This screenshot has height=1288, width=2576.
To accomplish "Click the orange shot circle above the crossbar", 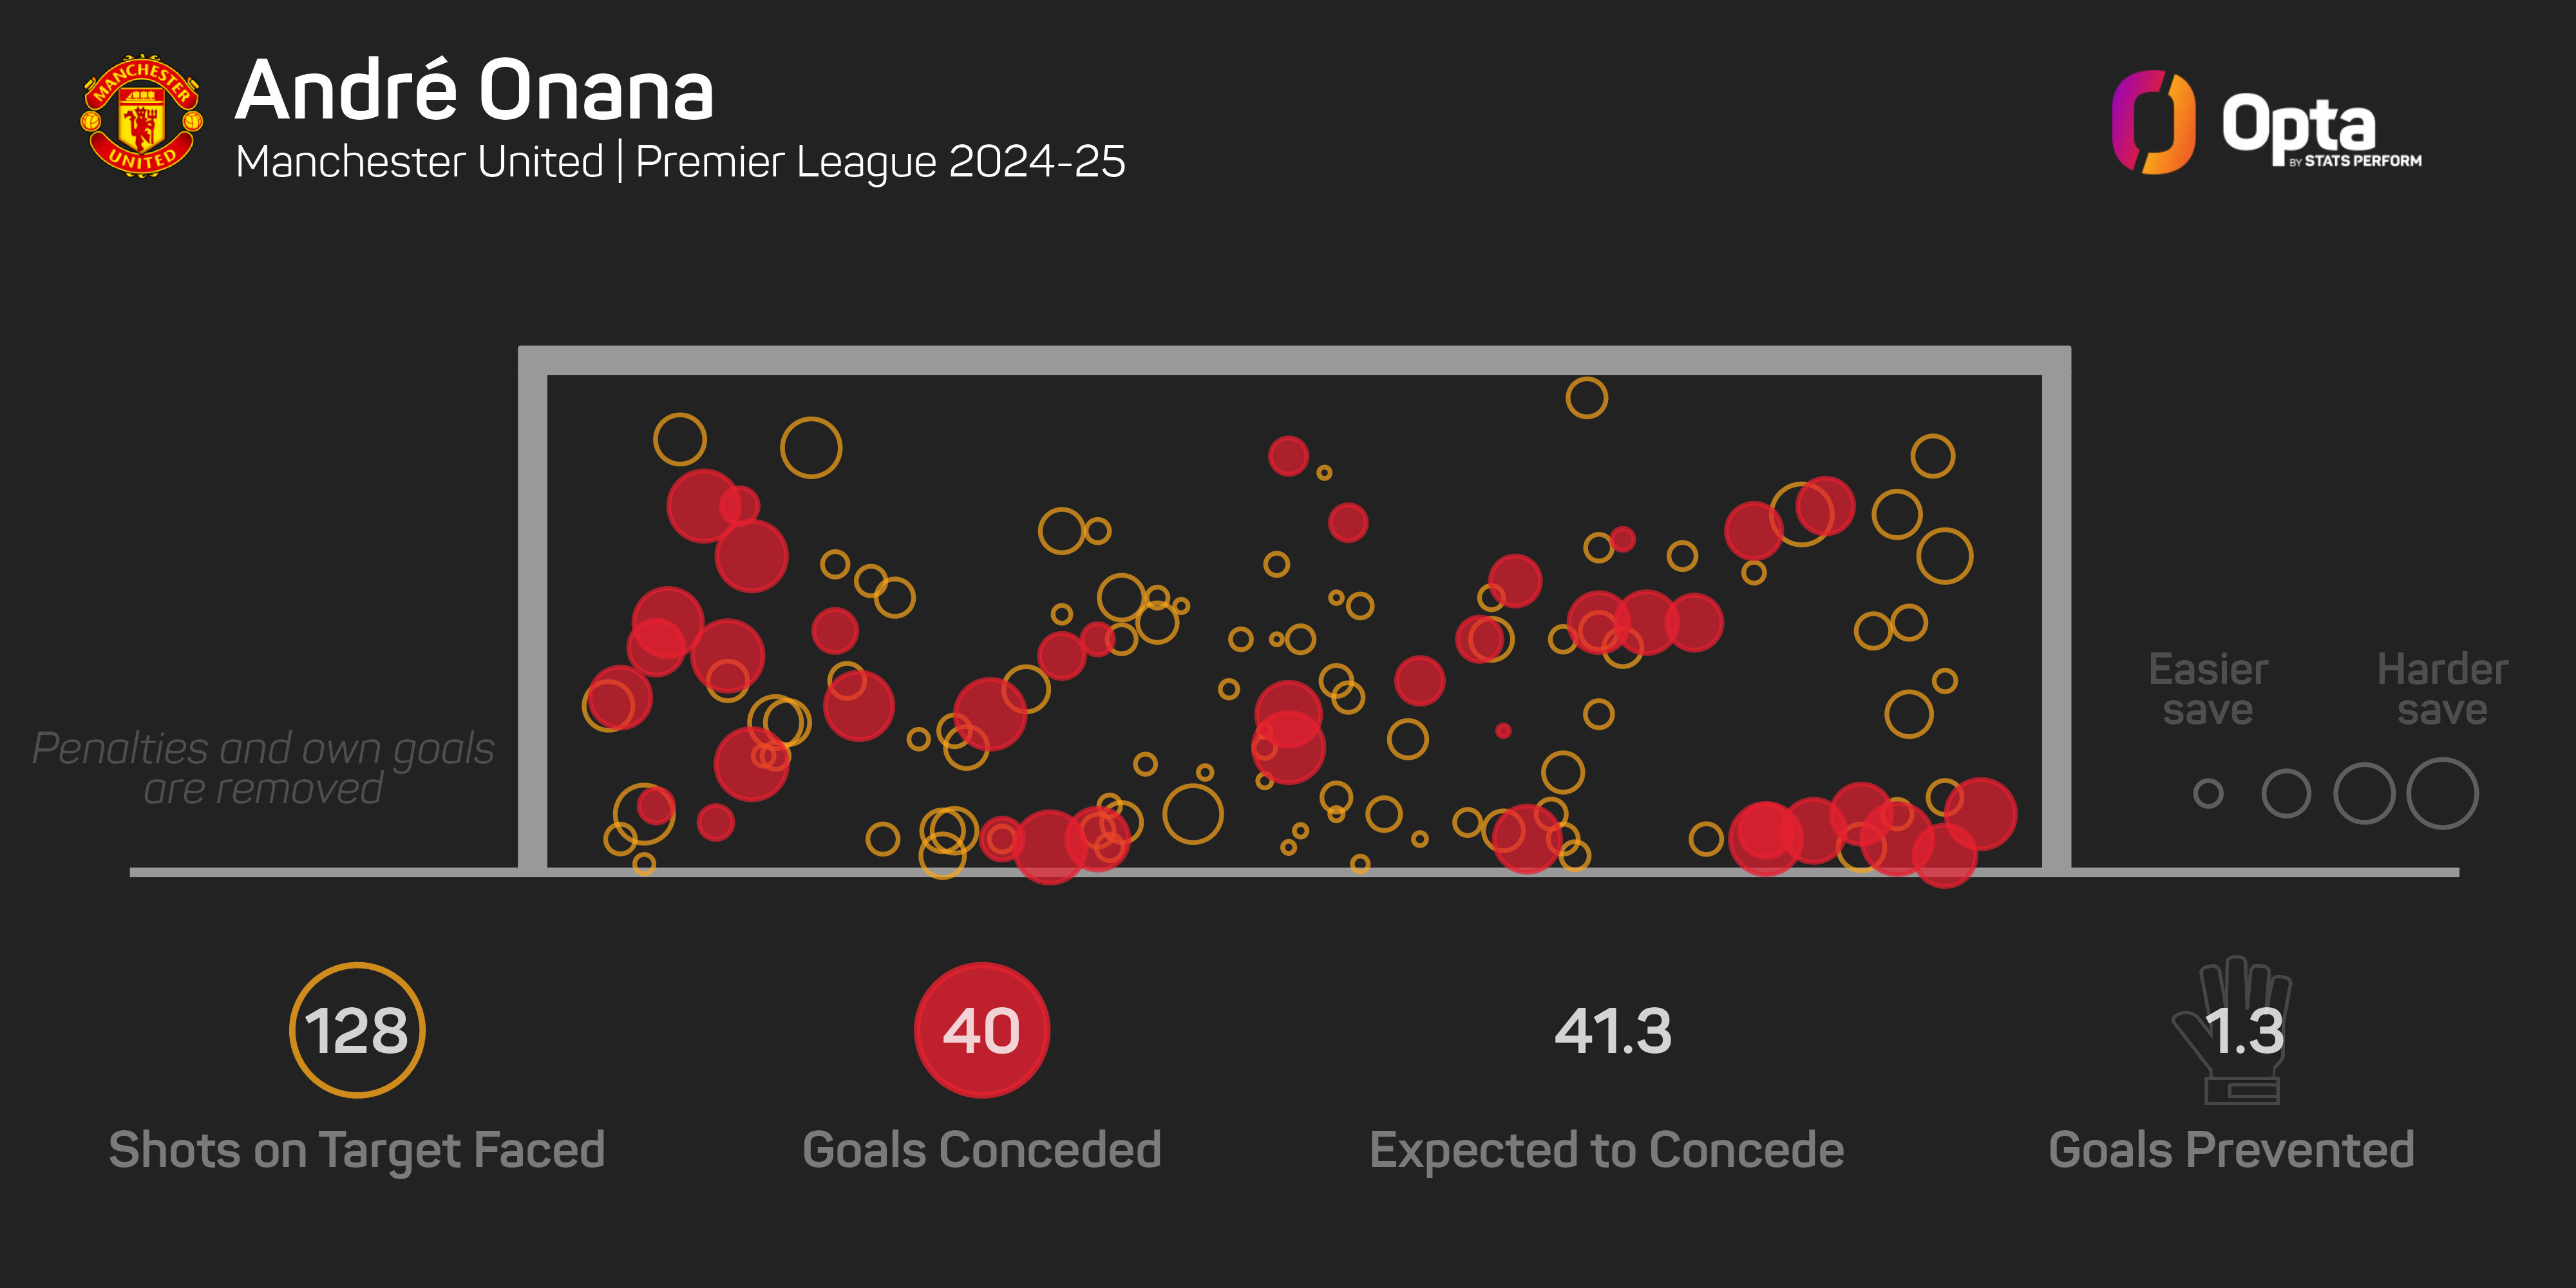I will 1586,398.
